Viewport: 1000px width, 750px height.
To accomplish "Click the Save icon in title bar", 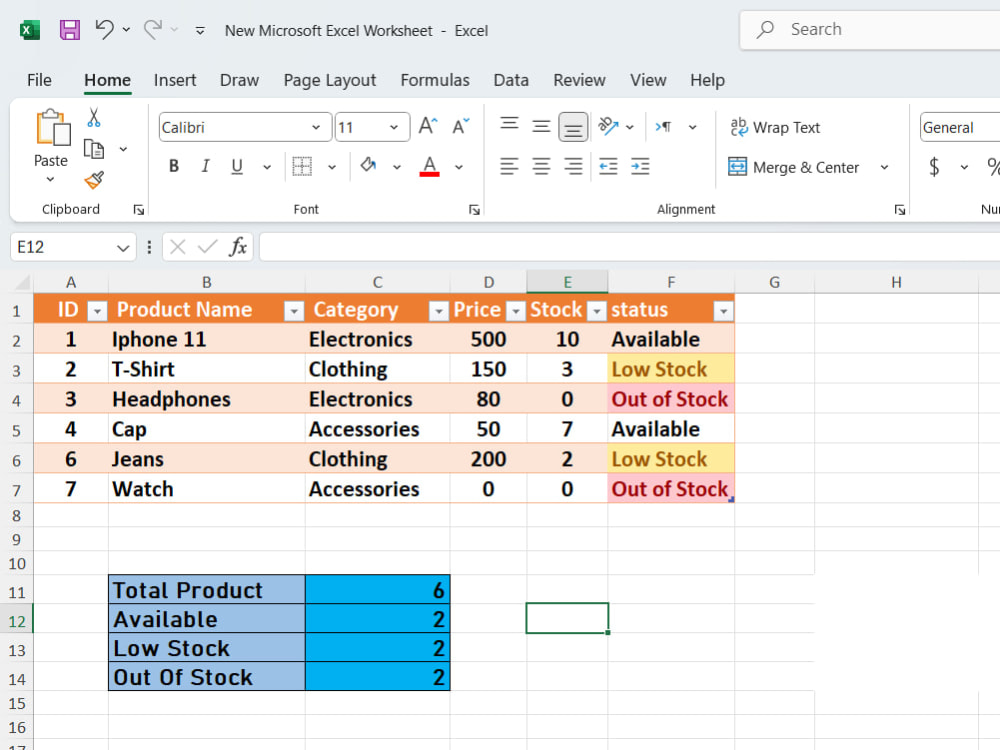I will tap(70, 30).
